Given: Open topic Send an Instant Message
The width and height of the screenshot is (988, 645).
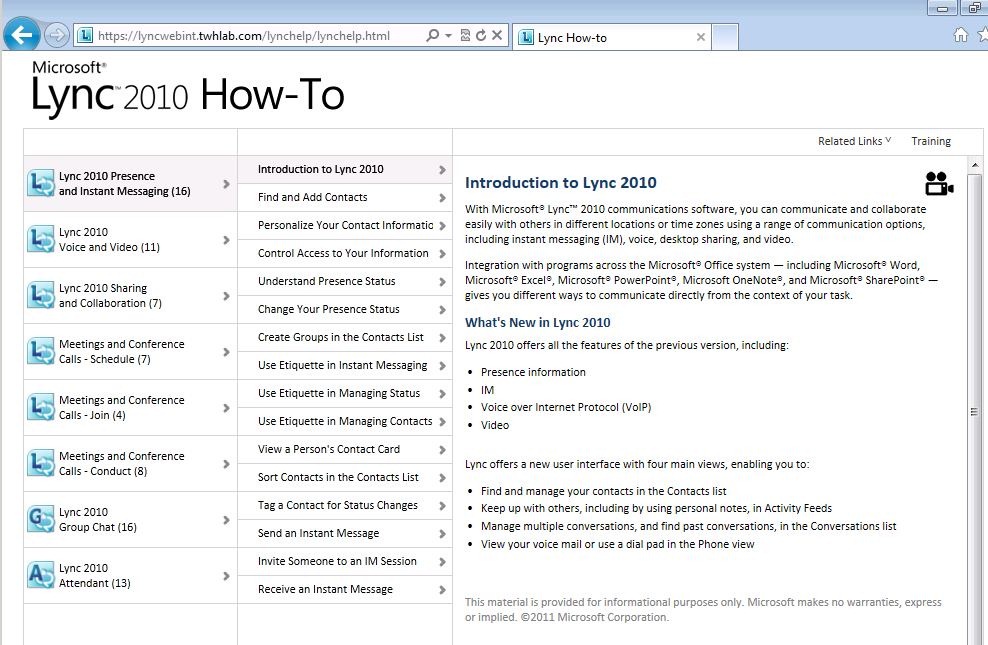Looking at the screenshot, I should point(345,534).
